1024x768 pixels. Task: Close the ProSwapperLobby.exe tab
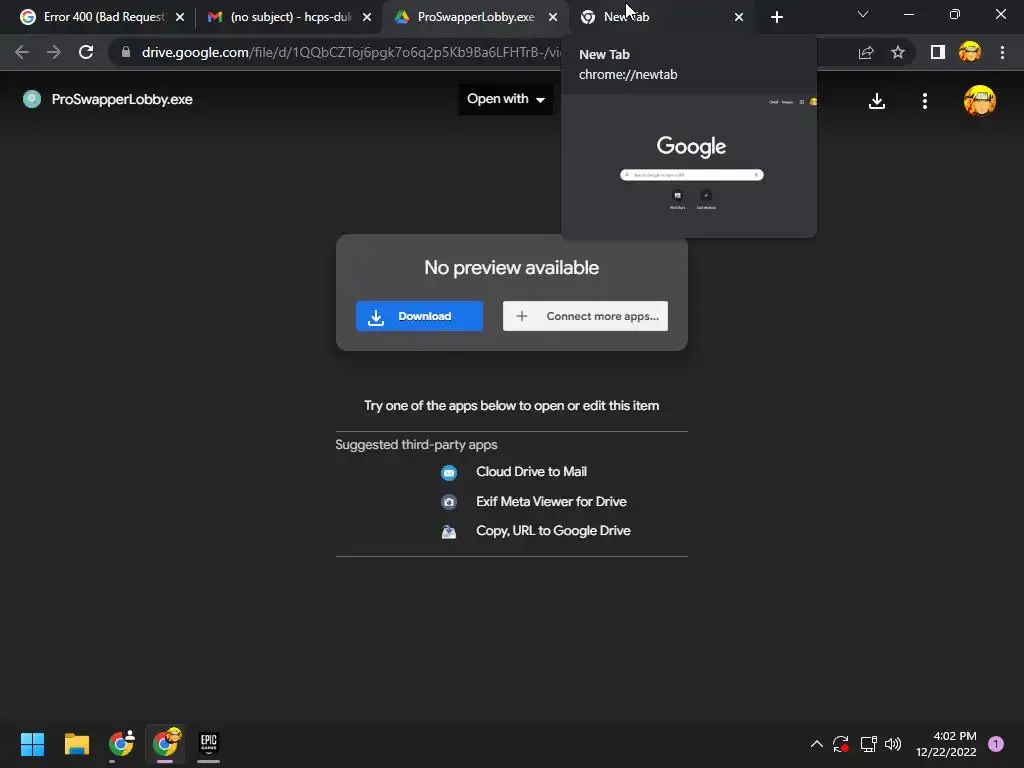tap(553, 17)
